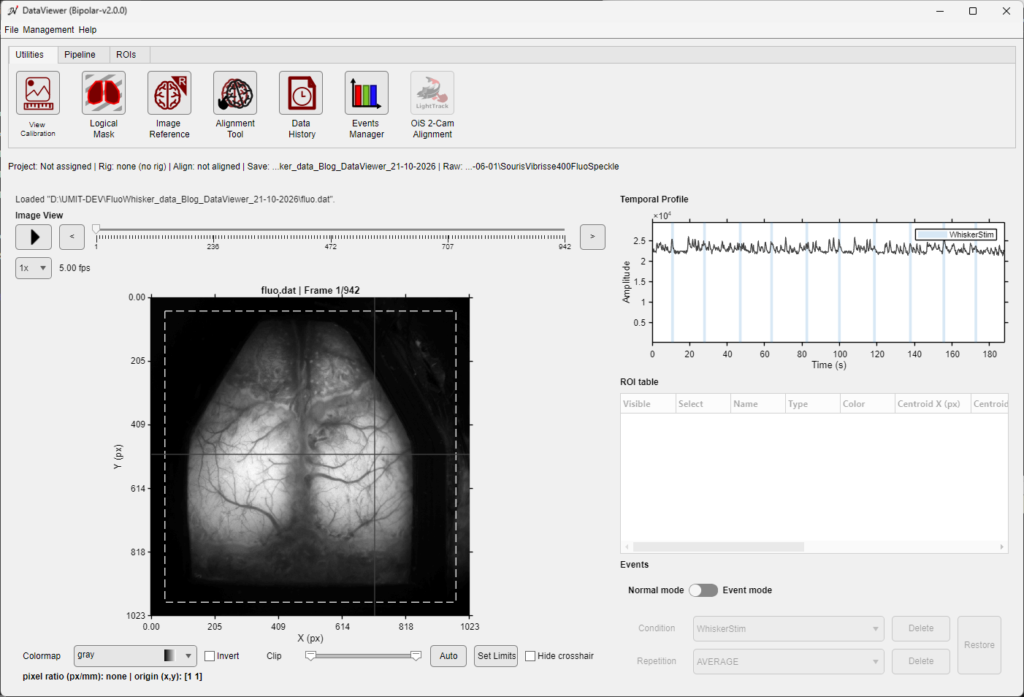Viewport: 1024px width, 697px height.
Task: Step to previous frame
Action: [x=72, y=236]
